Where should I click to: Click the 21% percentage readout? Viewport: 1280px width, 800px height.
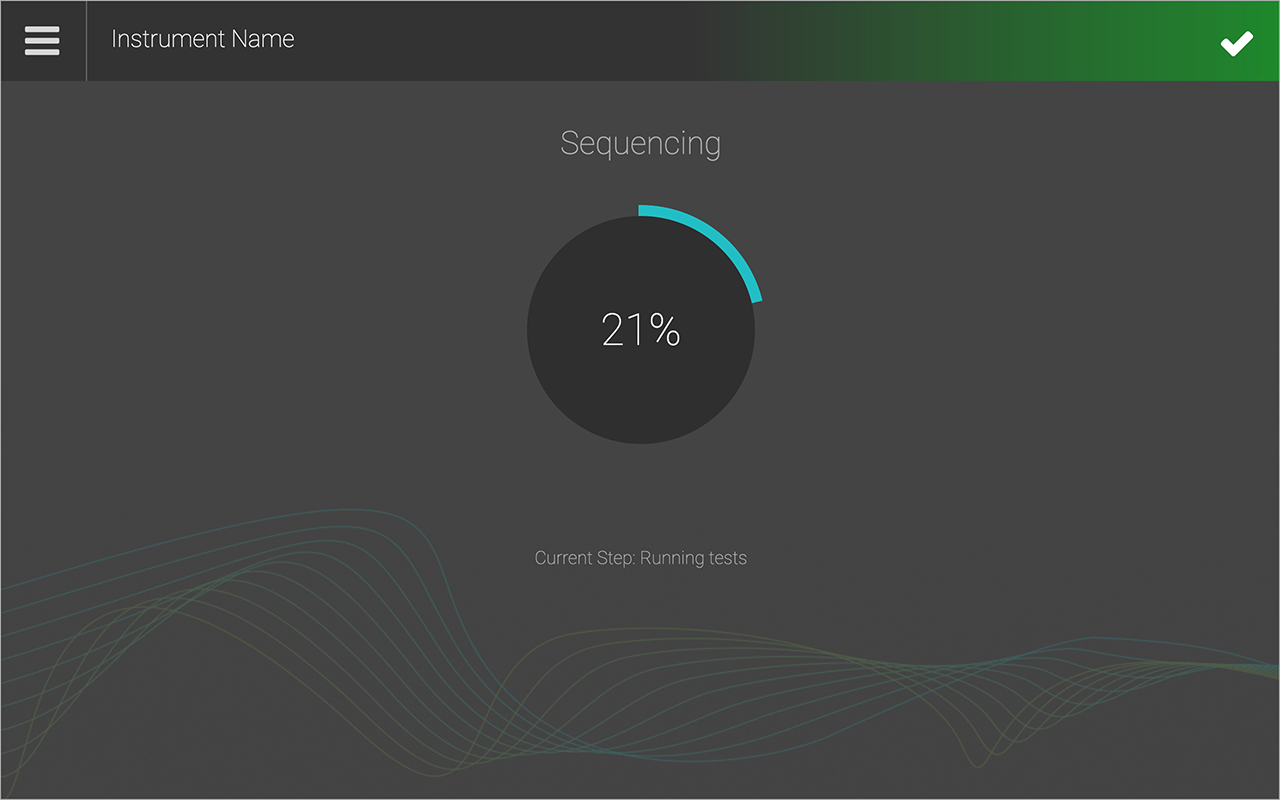tap(640, 330)
